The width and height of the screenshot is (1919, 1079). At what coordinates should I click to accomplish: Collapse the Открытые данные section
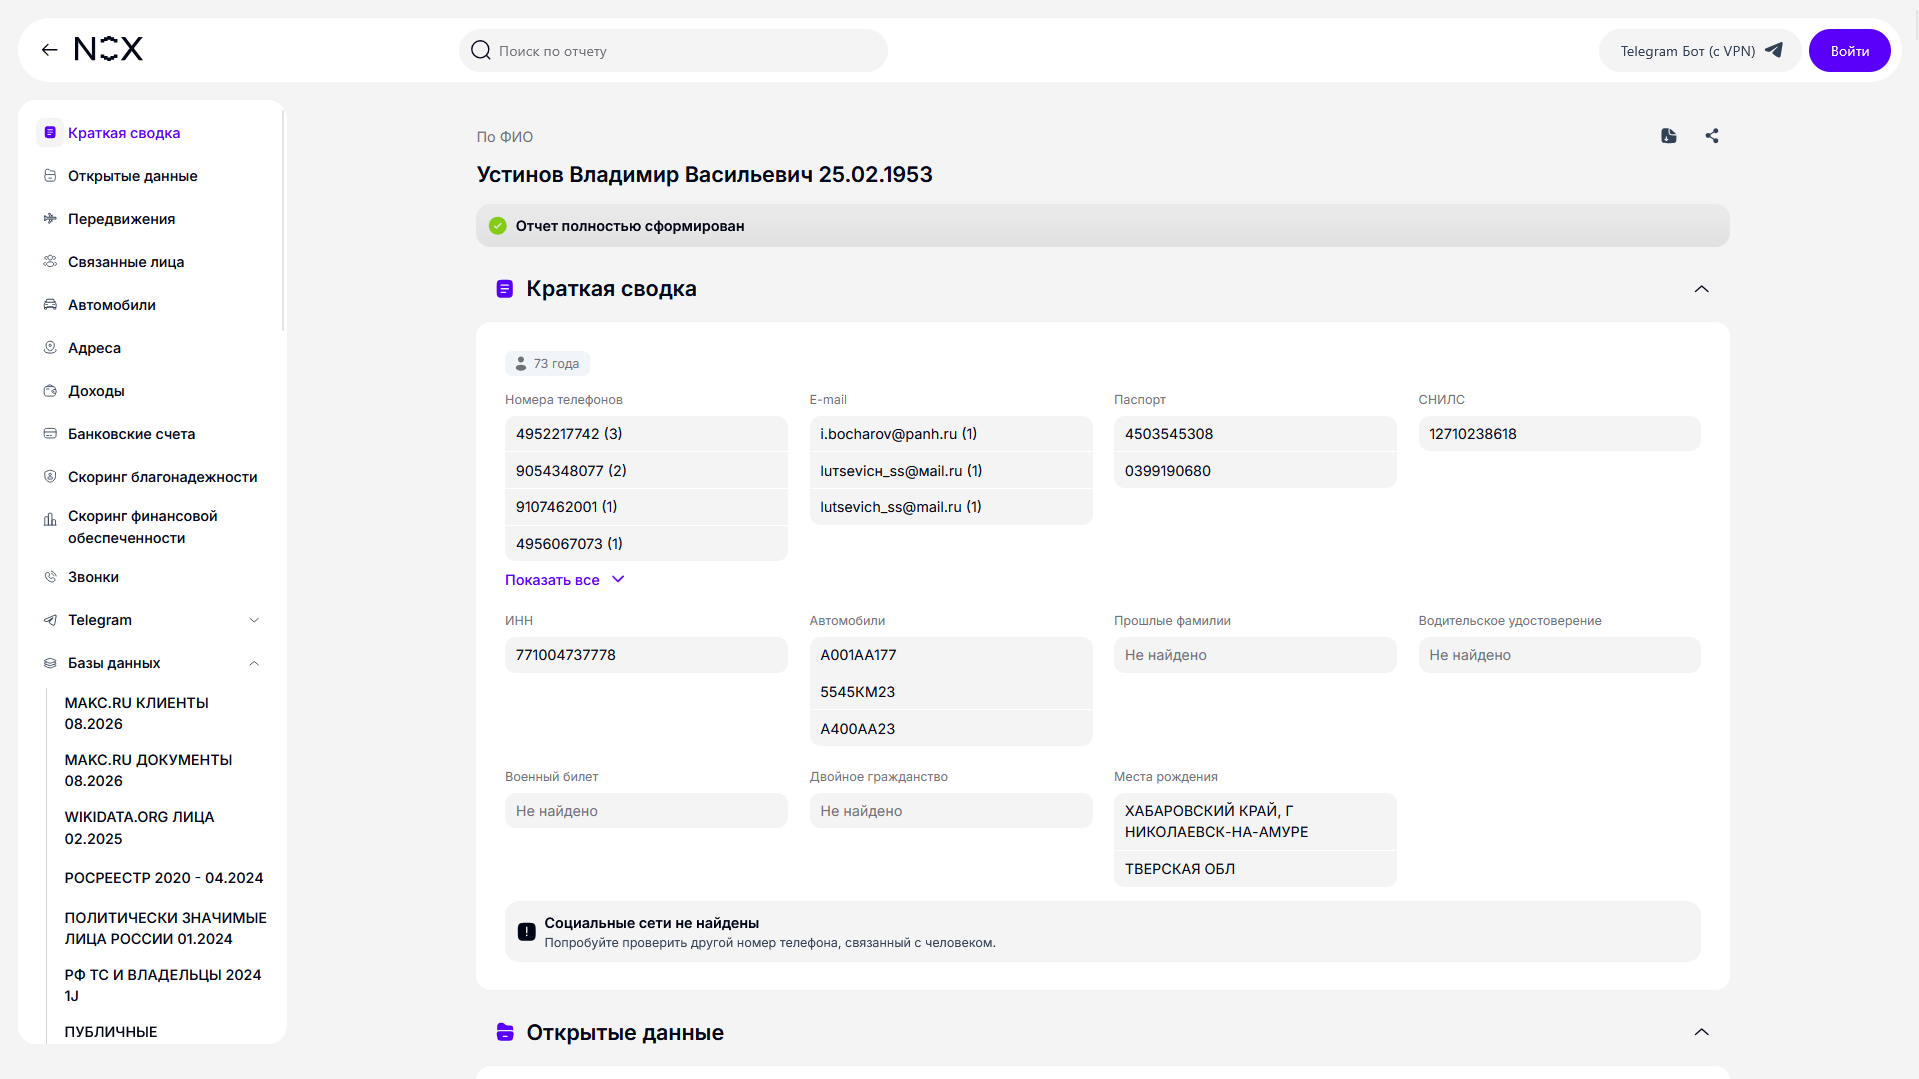[x=1701, y=1032]
